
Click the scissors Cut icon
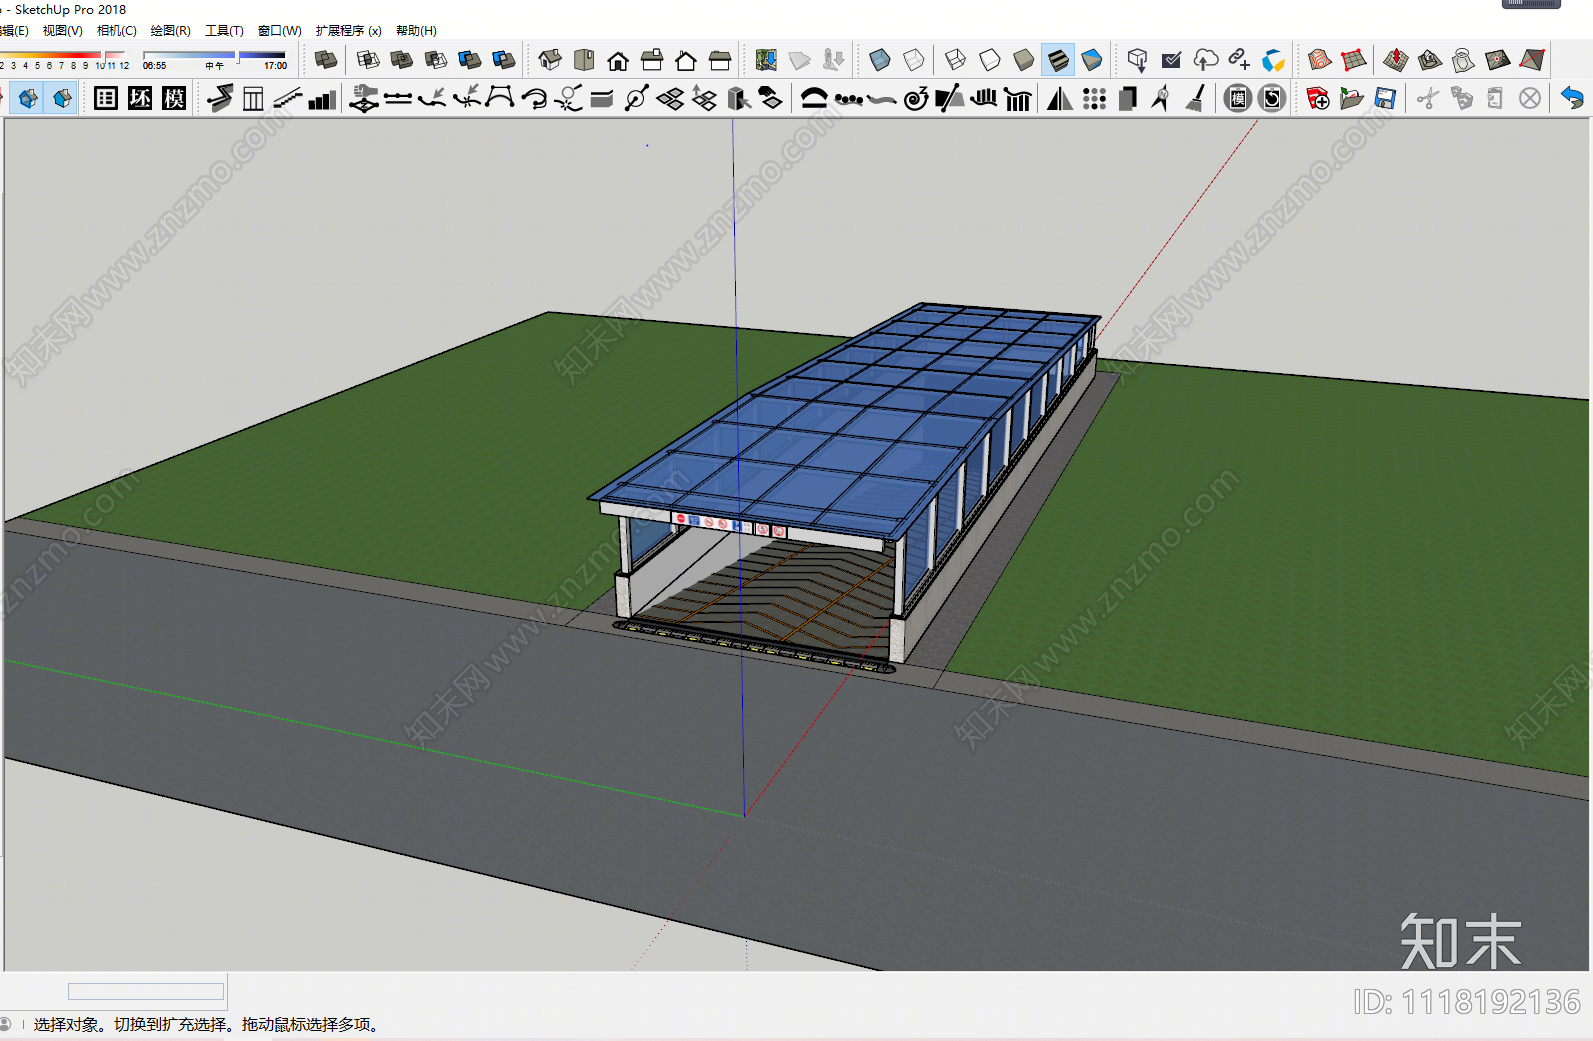click(x=1428, y=98)
